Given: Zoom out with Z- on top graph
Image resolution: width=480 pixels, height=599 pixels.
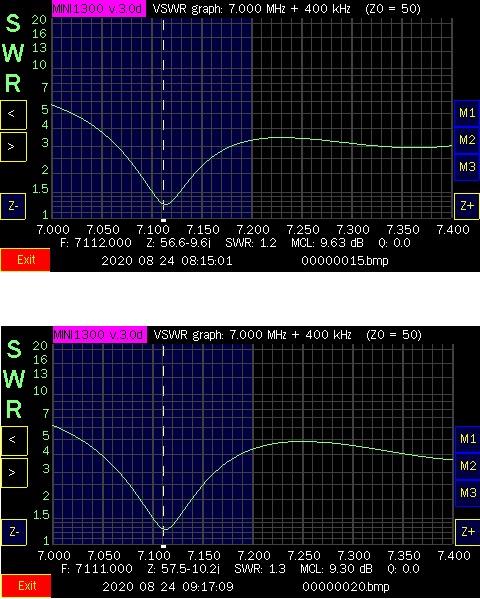Looking at the screenshot, I should [x=13, y=206].
